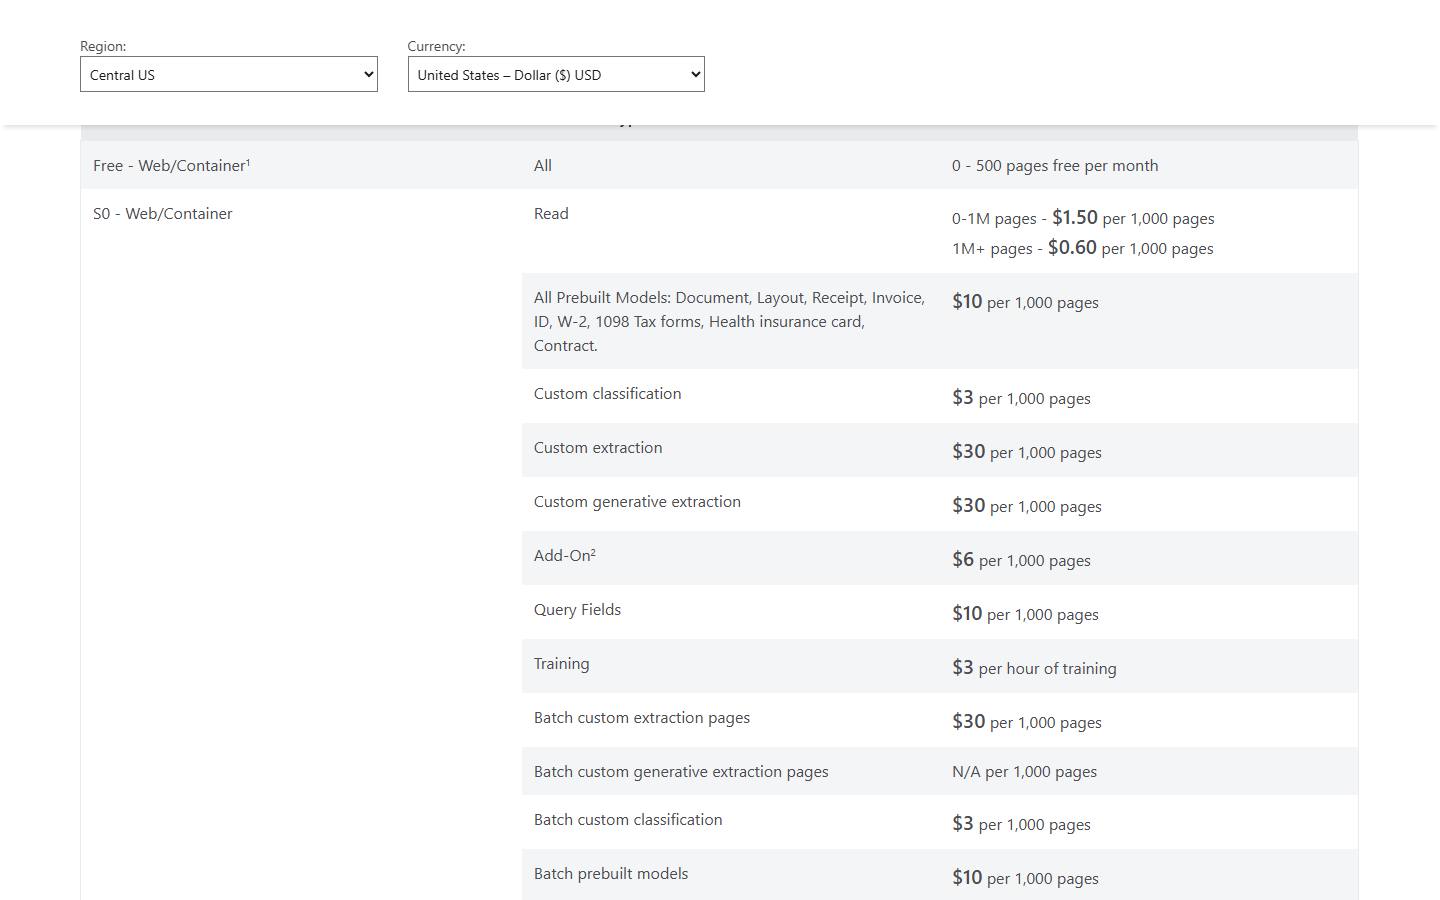The width and height of the screenshot is (1440, 900).
Task: Click the '$6 per 1,000 pages' Add-On price
Action: 1021,560
